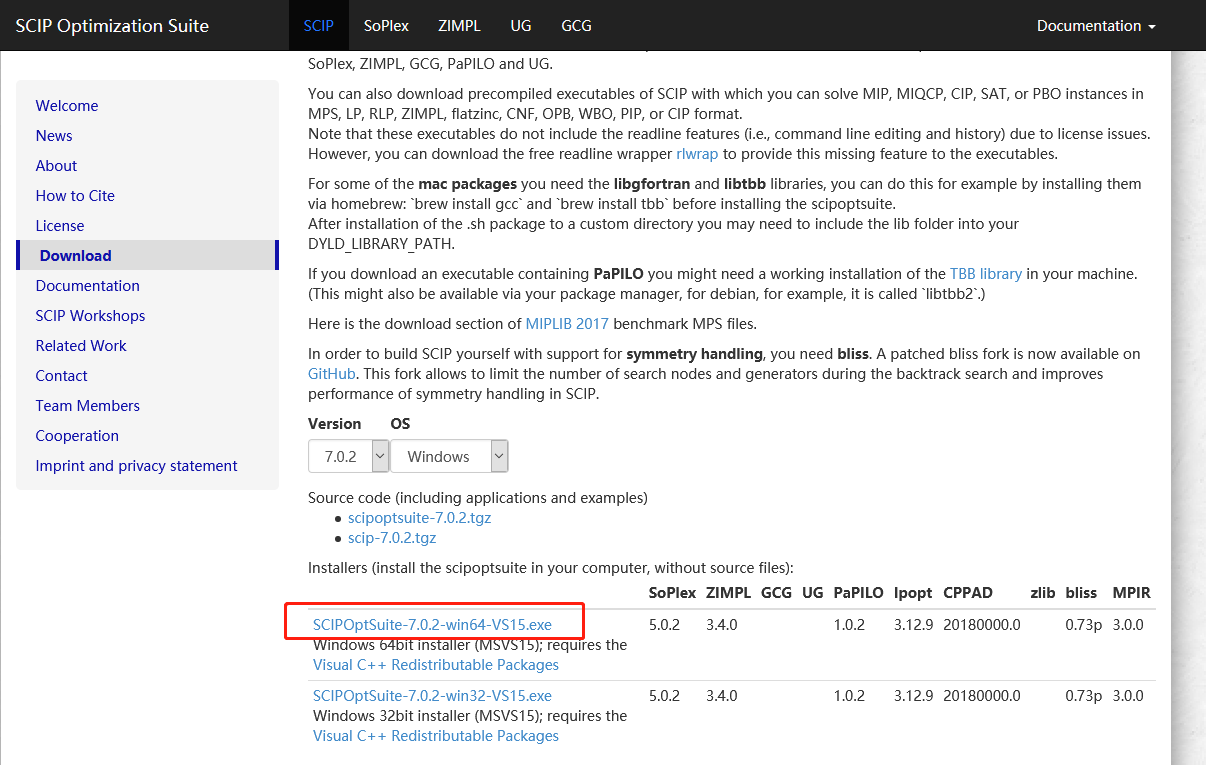Viewport: 1206px width, 765px height.
Task: Click the SCIP tab in the header
Action: [x=318, y=25]
